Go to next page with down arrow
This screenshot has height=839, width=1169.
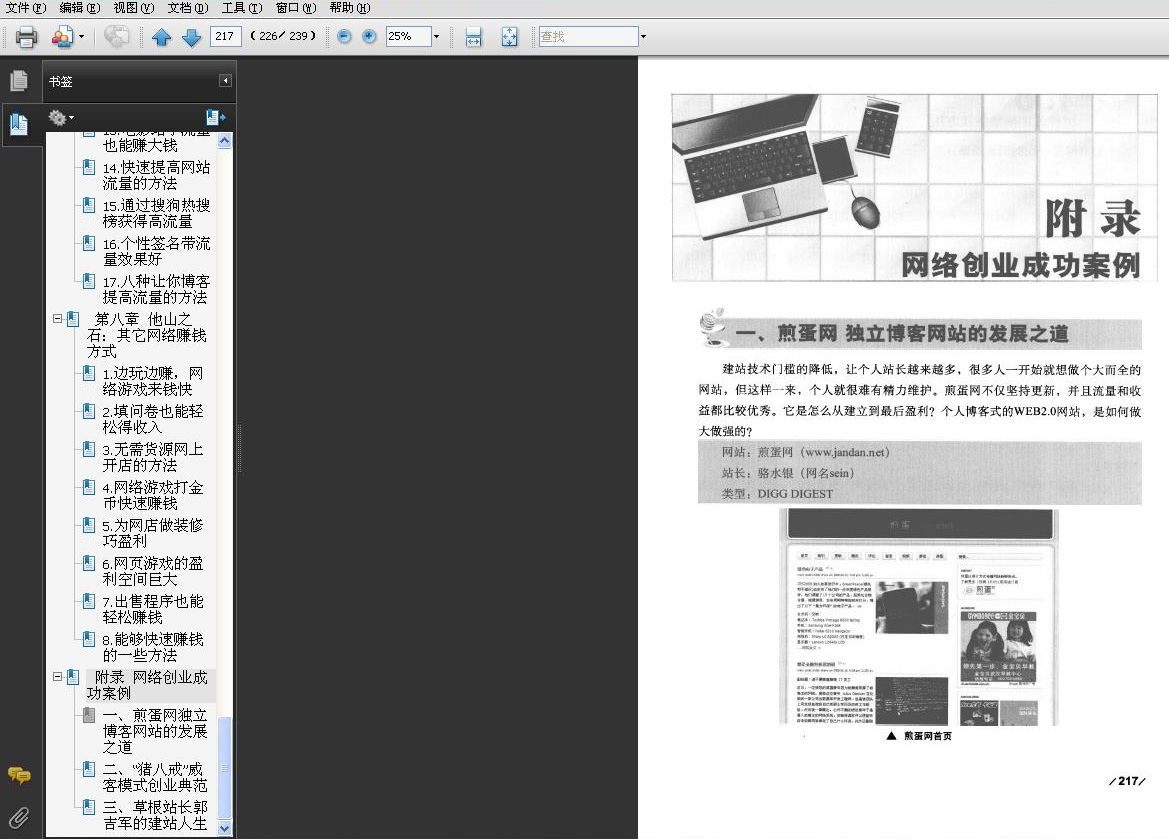192,37
